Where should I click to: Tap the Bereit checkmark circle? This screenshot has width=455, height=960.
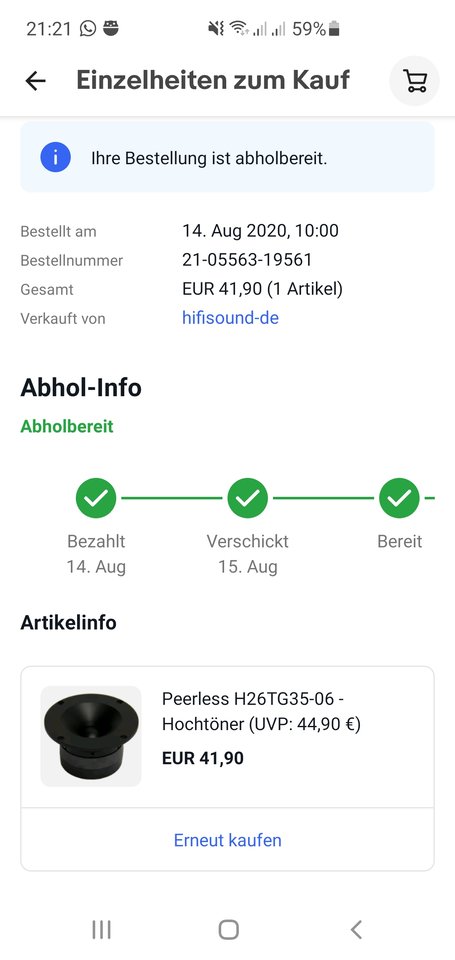coord(399,498)
